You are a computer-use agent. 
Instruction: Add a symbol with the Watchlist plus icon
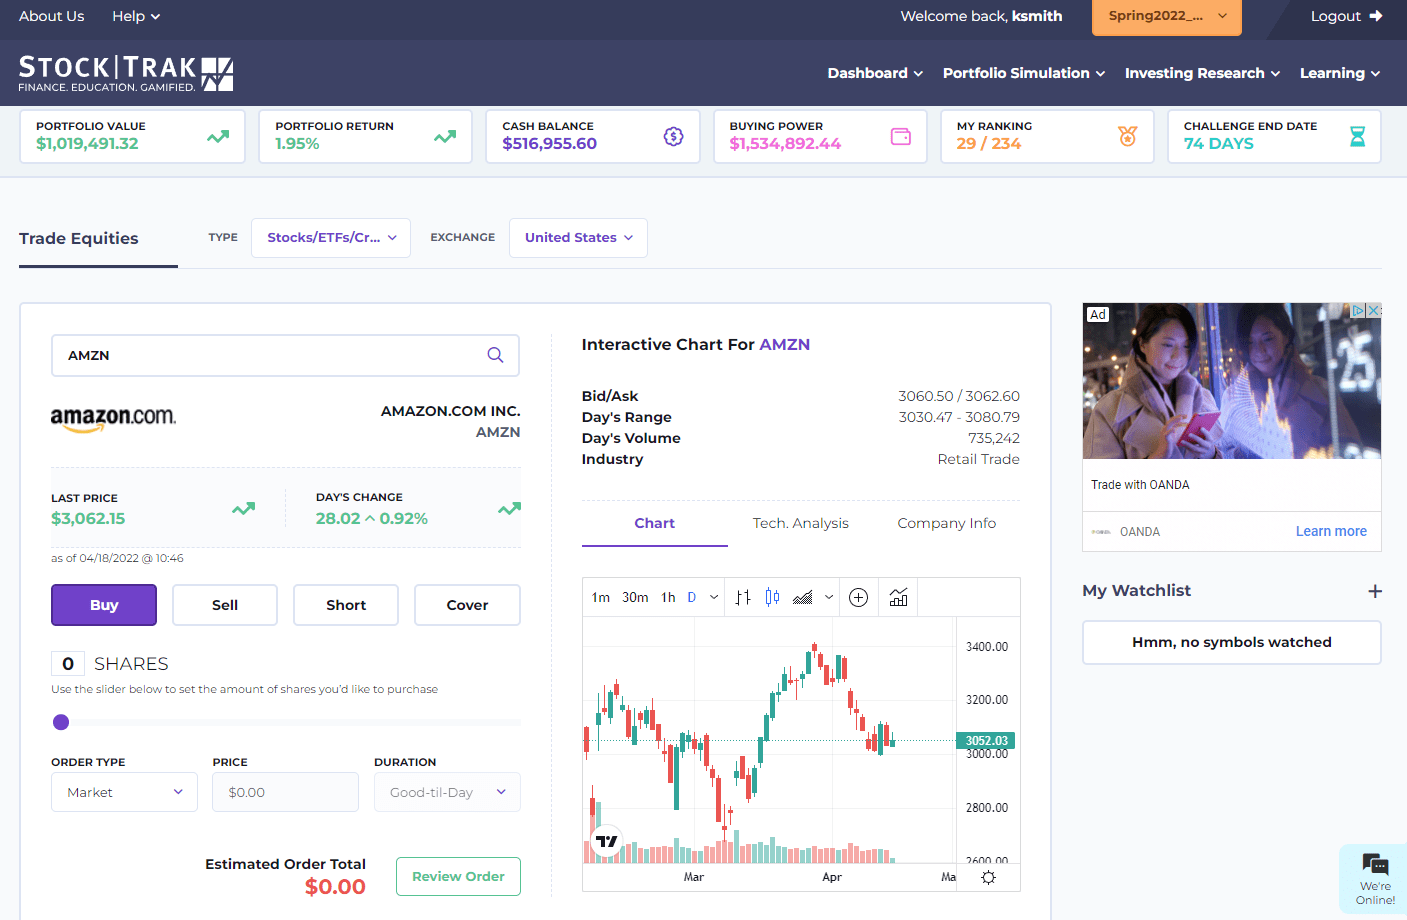tap(1376, 591)
